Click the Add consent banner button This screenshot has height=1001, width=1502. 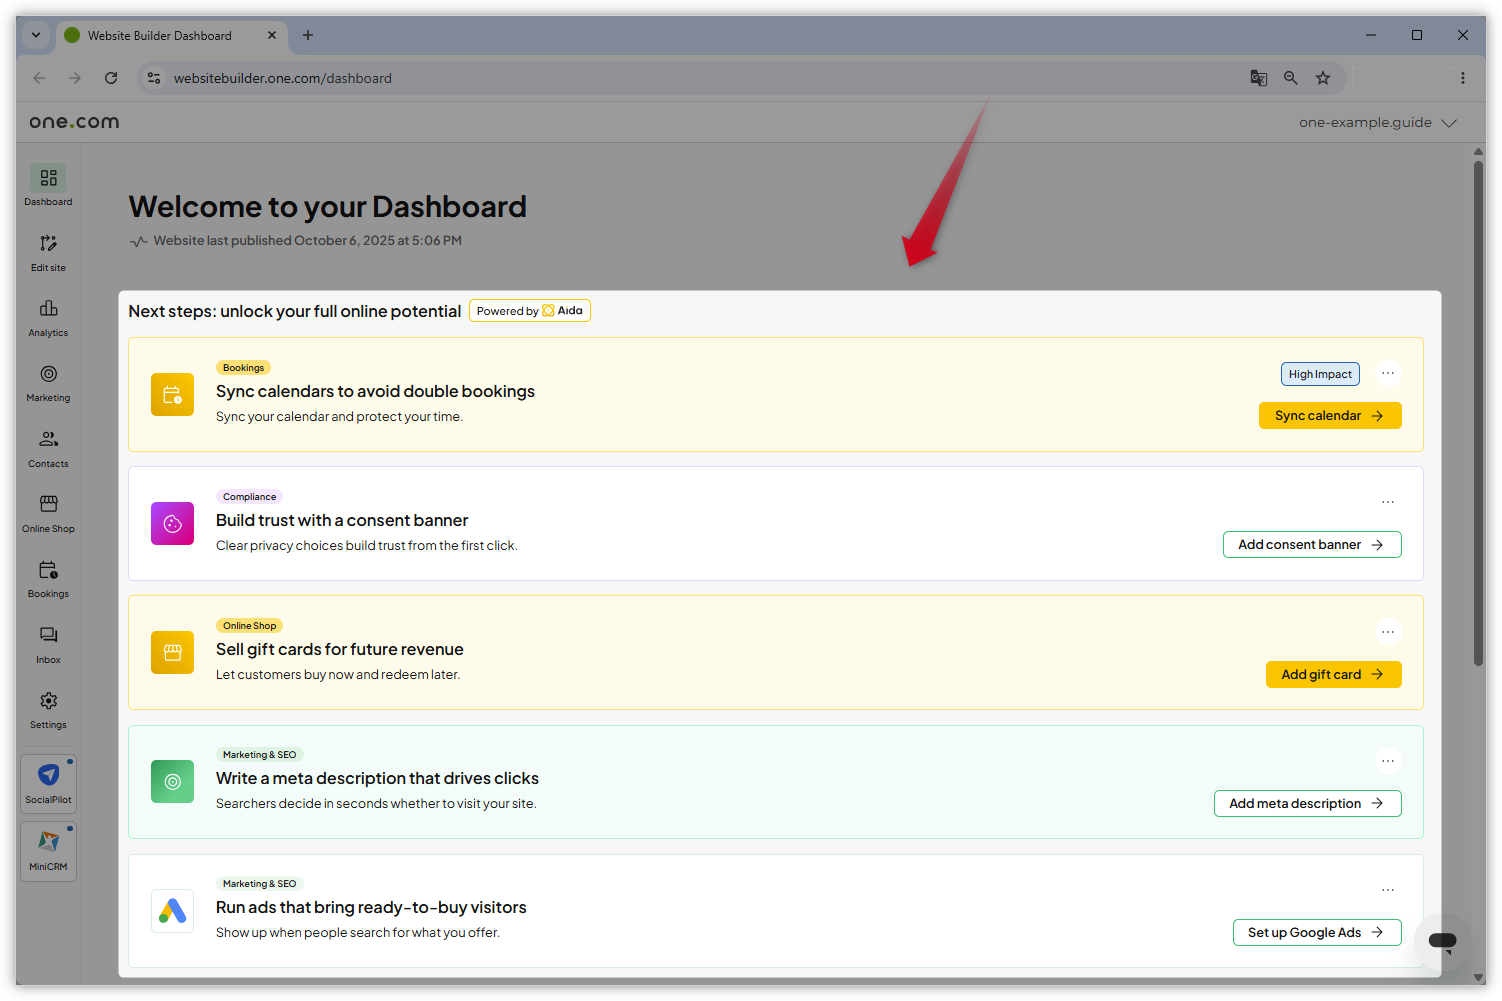[x=1312, y=544]
